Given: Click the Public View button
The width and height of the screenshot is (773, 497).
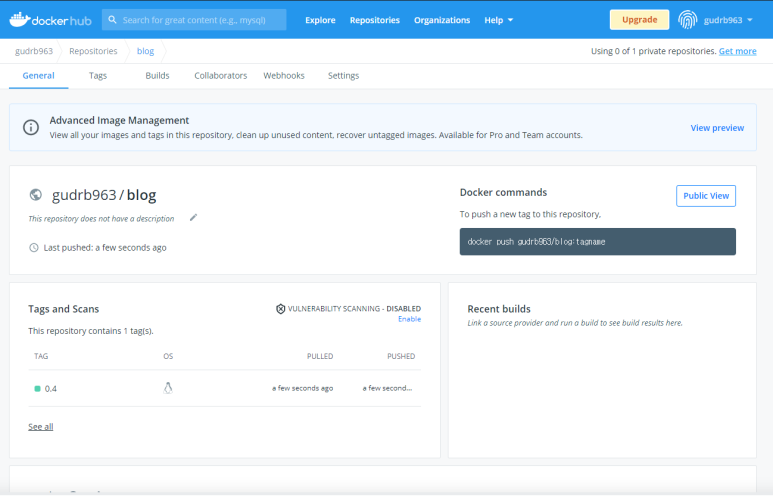Looking at the screenshot, I should coord(706,196).
